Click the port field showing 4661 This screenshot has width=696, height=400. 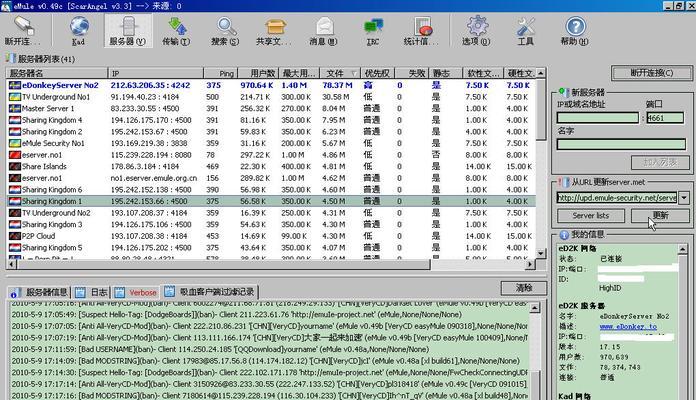click(x=664, y=118)
